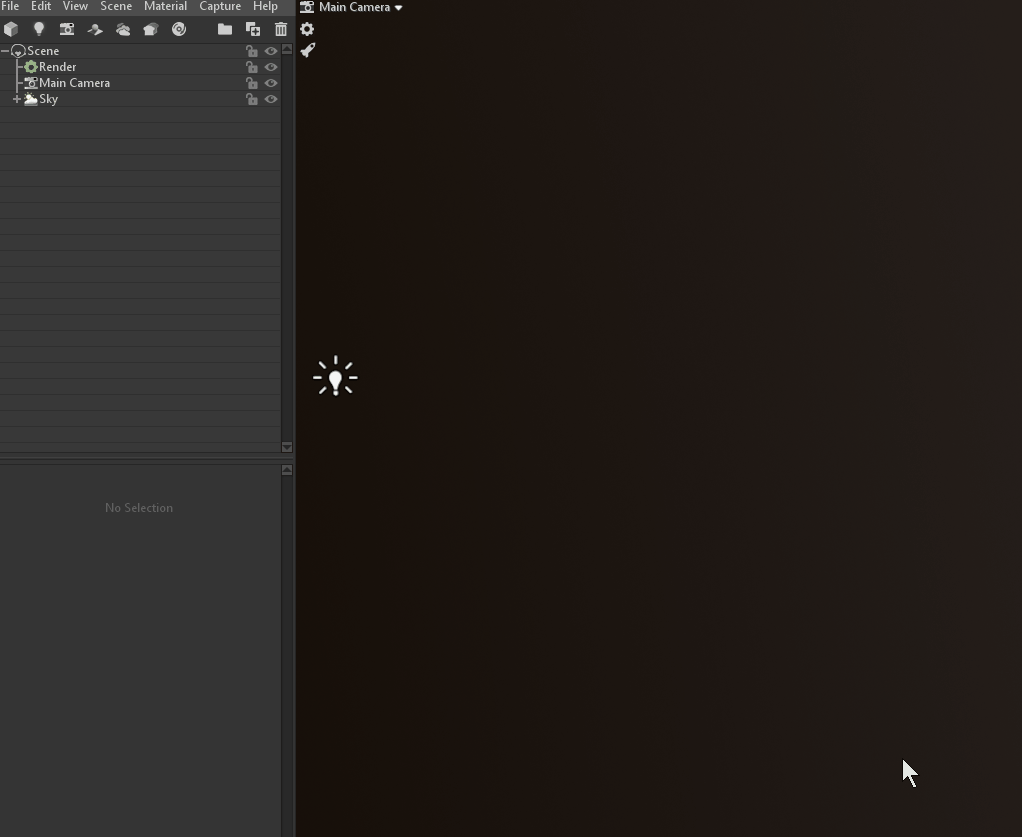1022x837 pixels.
Task: Click the outliner scrollbar up arrow
Action: coord(287,50)
